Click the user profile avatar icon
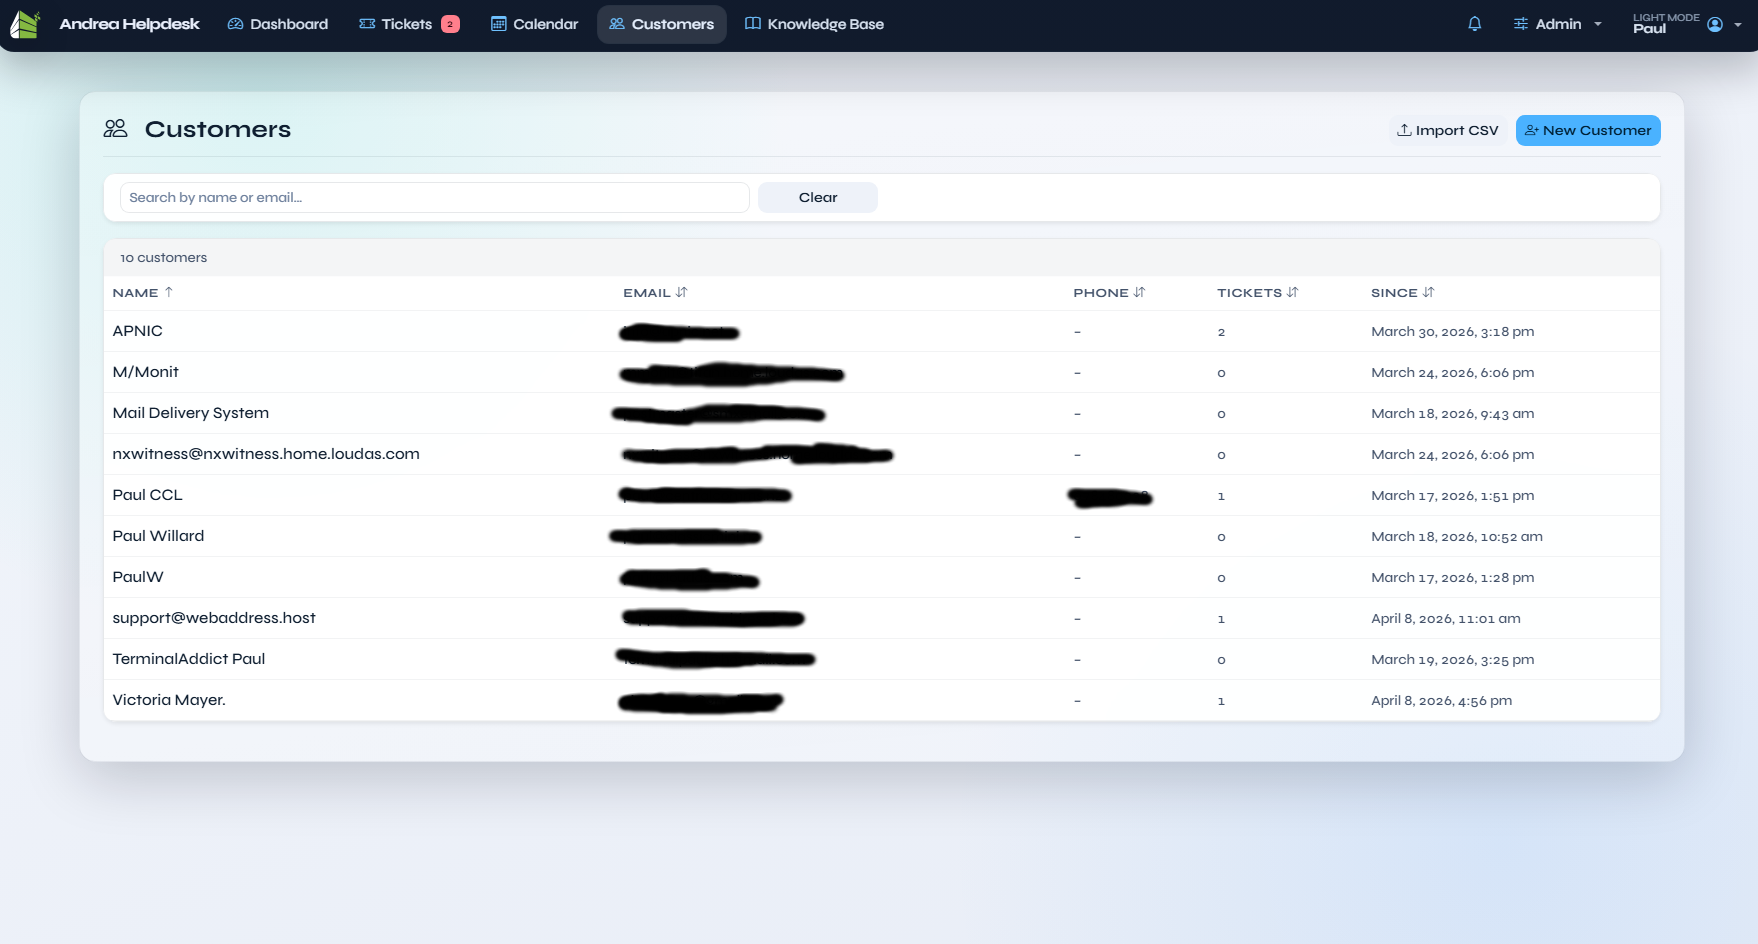1758x944 pixels. (x=1715, y=24)
